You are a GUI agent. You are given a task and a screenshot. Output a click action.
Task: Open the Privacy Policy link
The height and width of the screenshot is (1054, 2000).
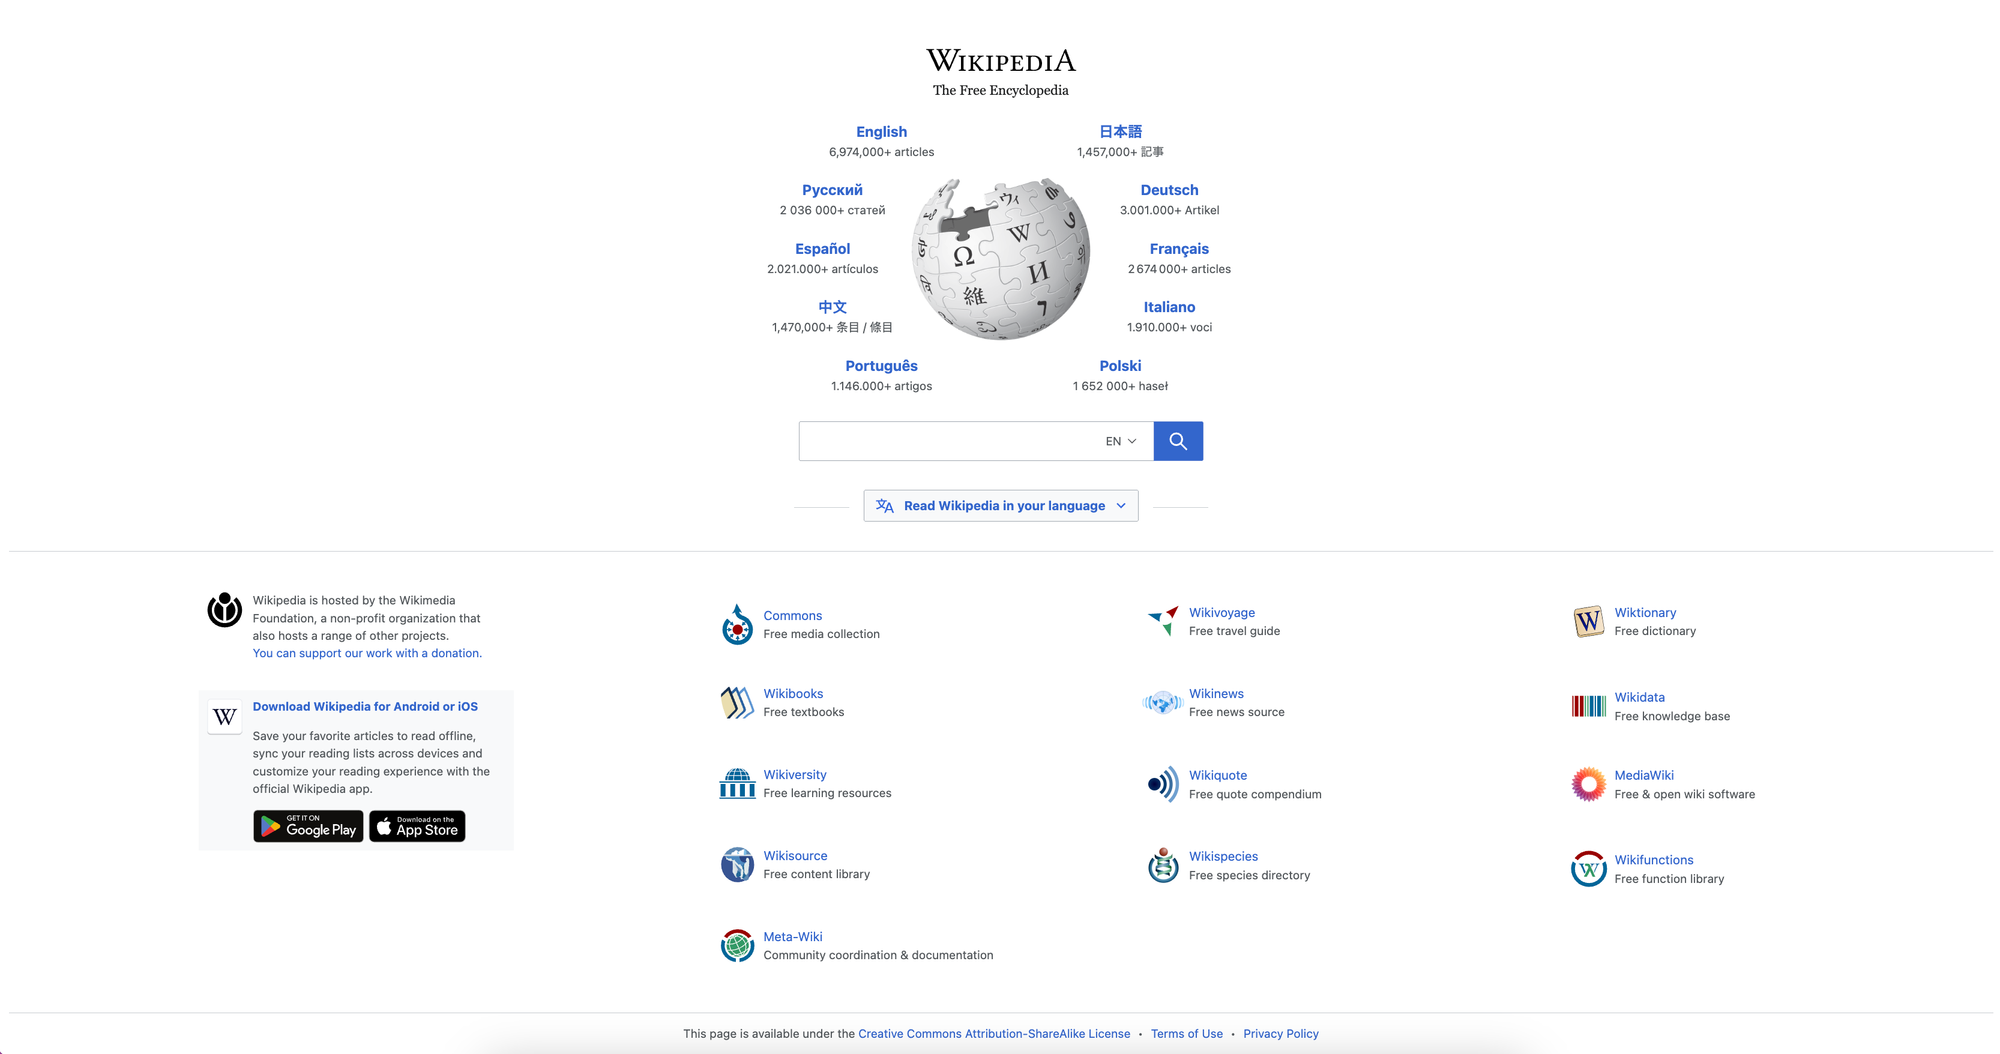pos(1280,1034)
